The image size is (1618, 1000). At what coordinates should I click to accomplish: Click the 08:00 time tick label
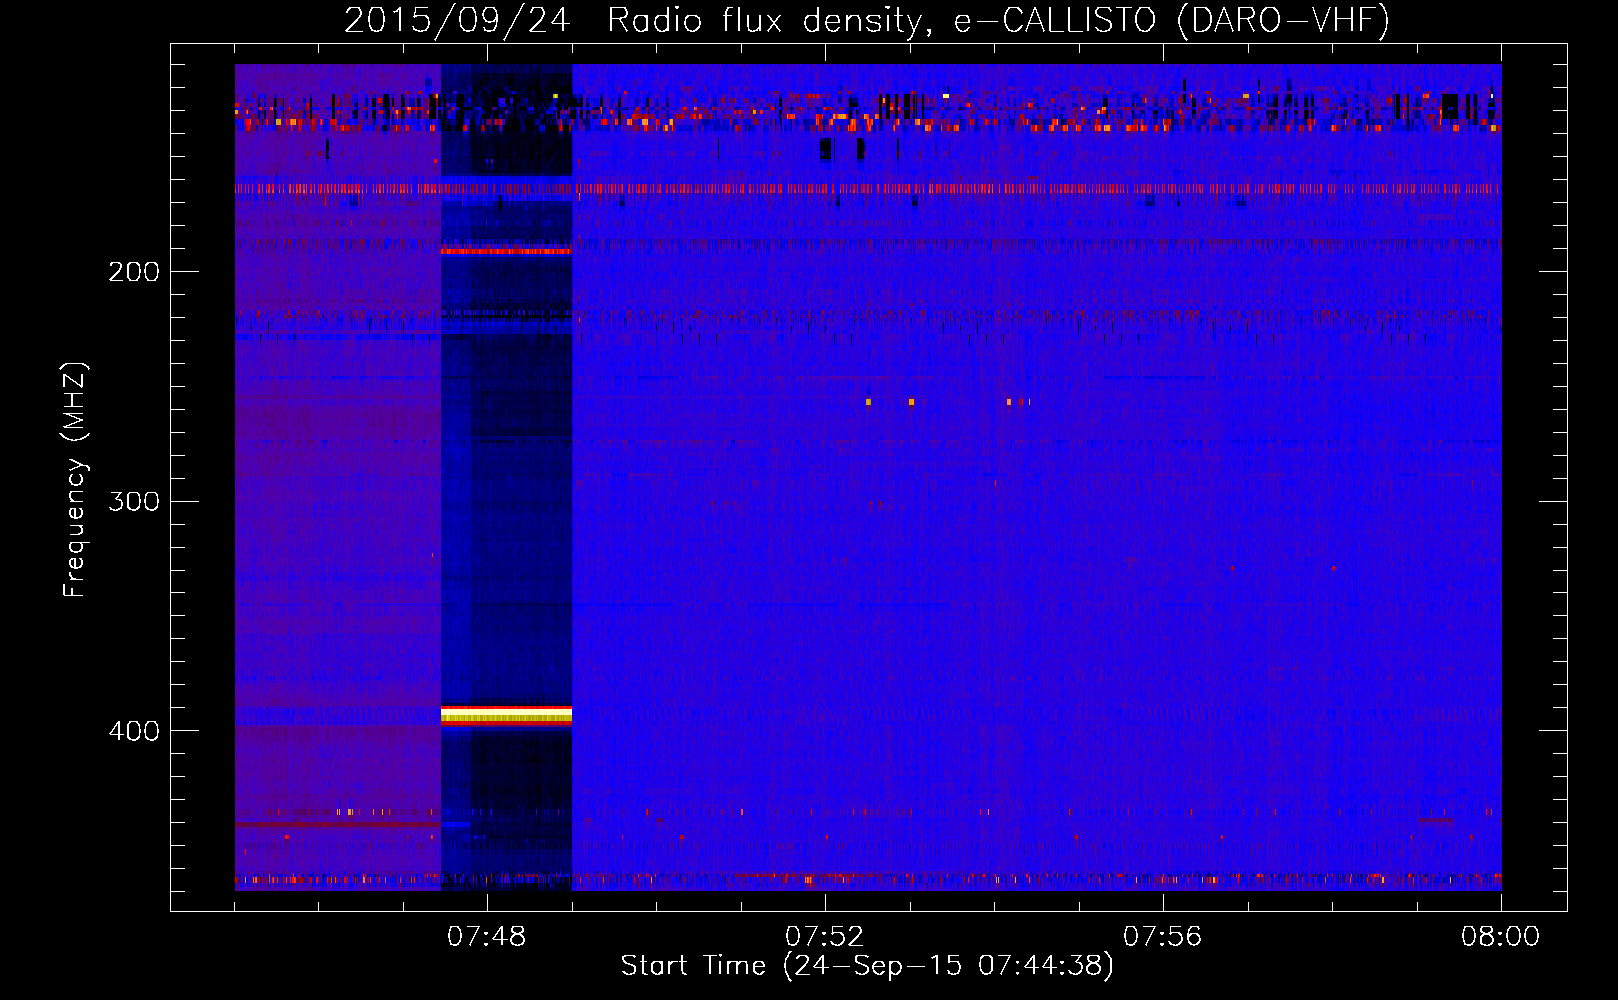click(x=1500, y=937)
